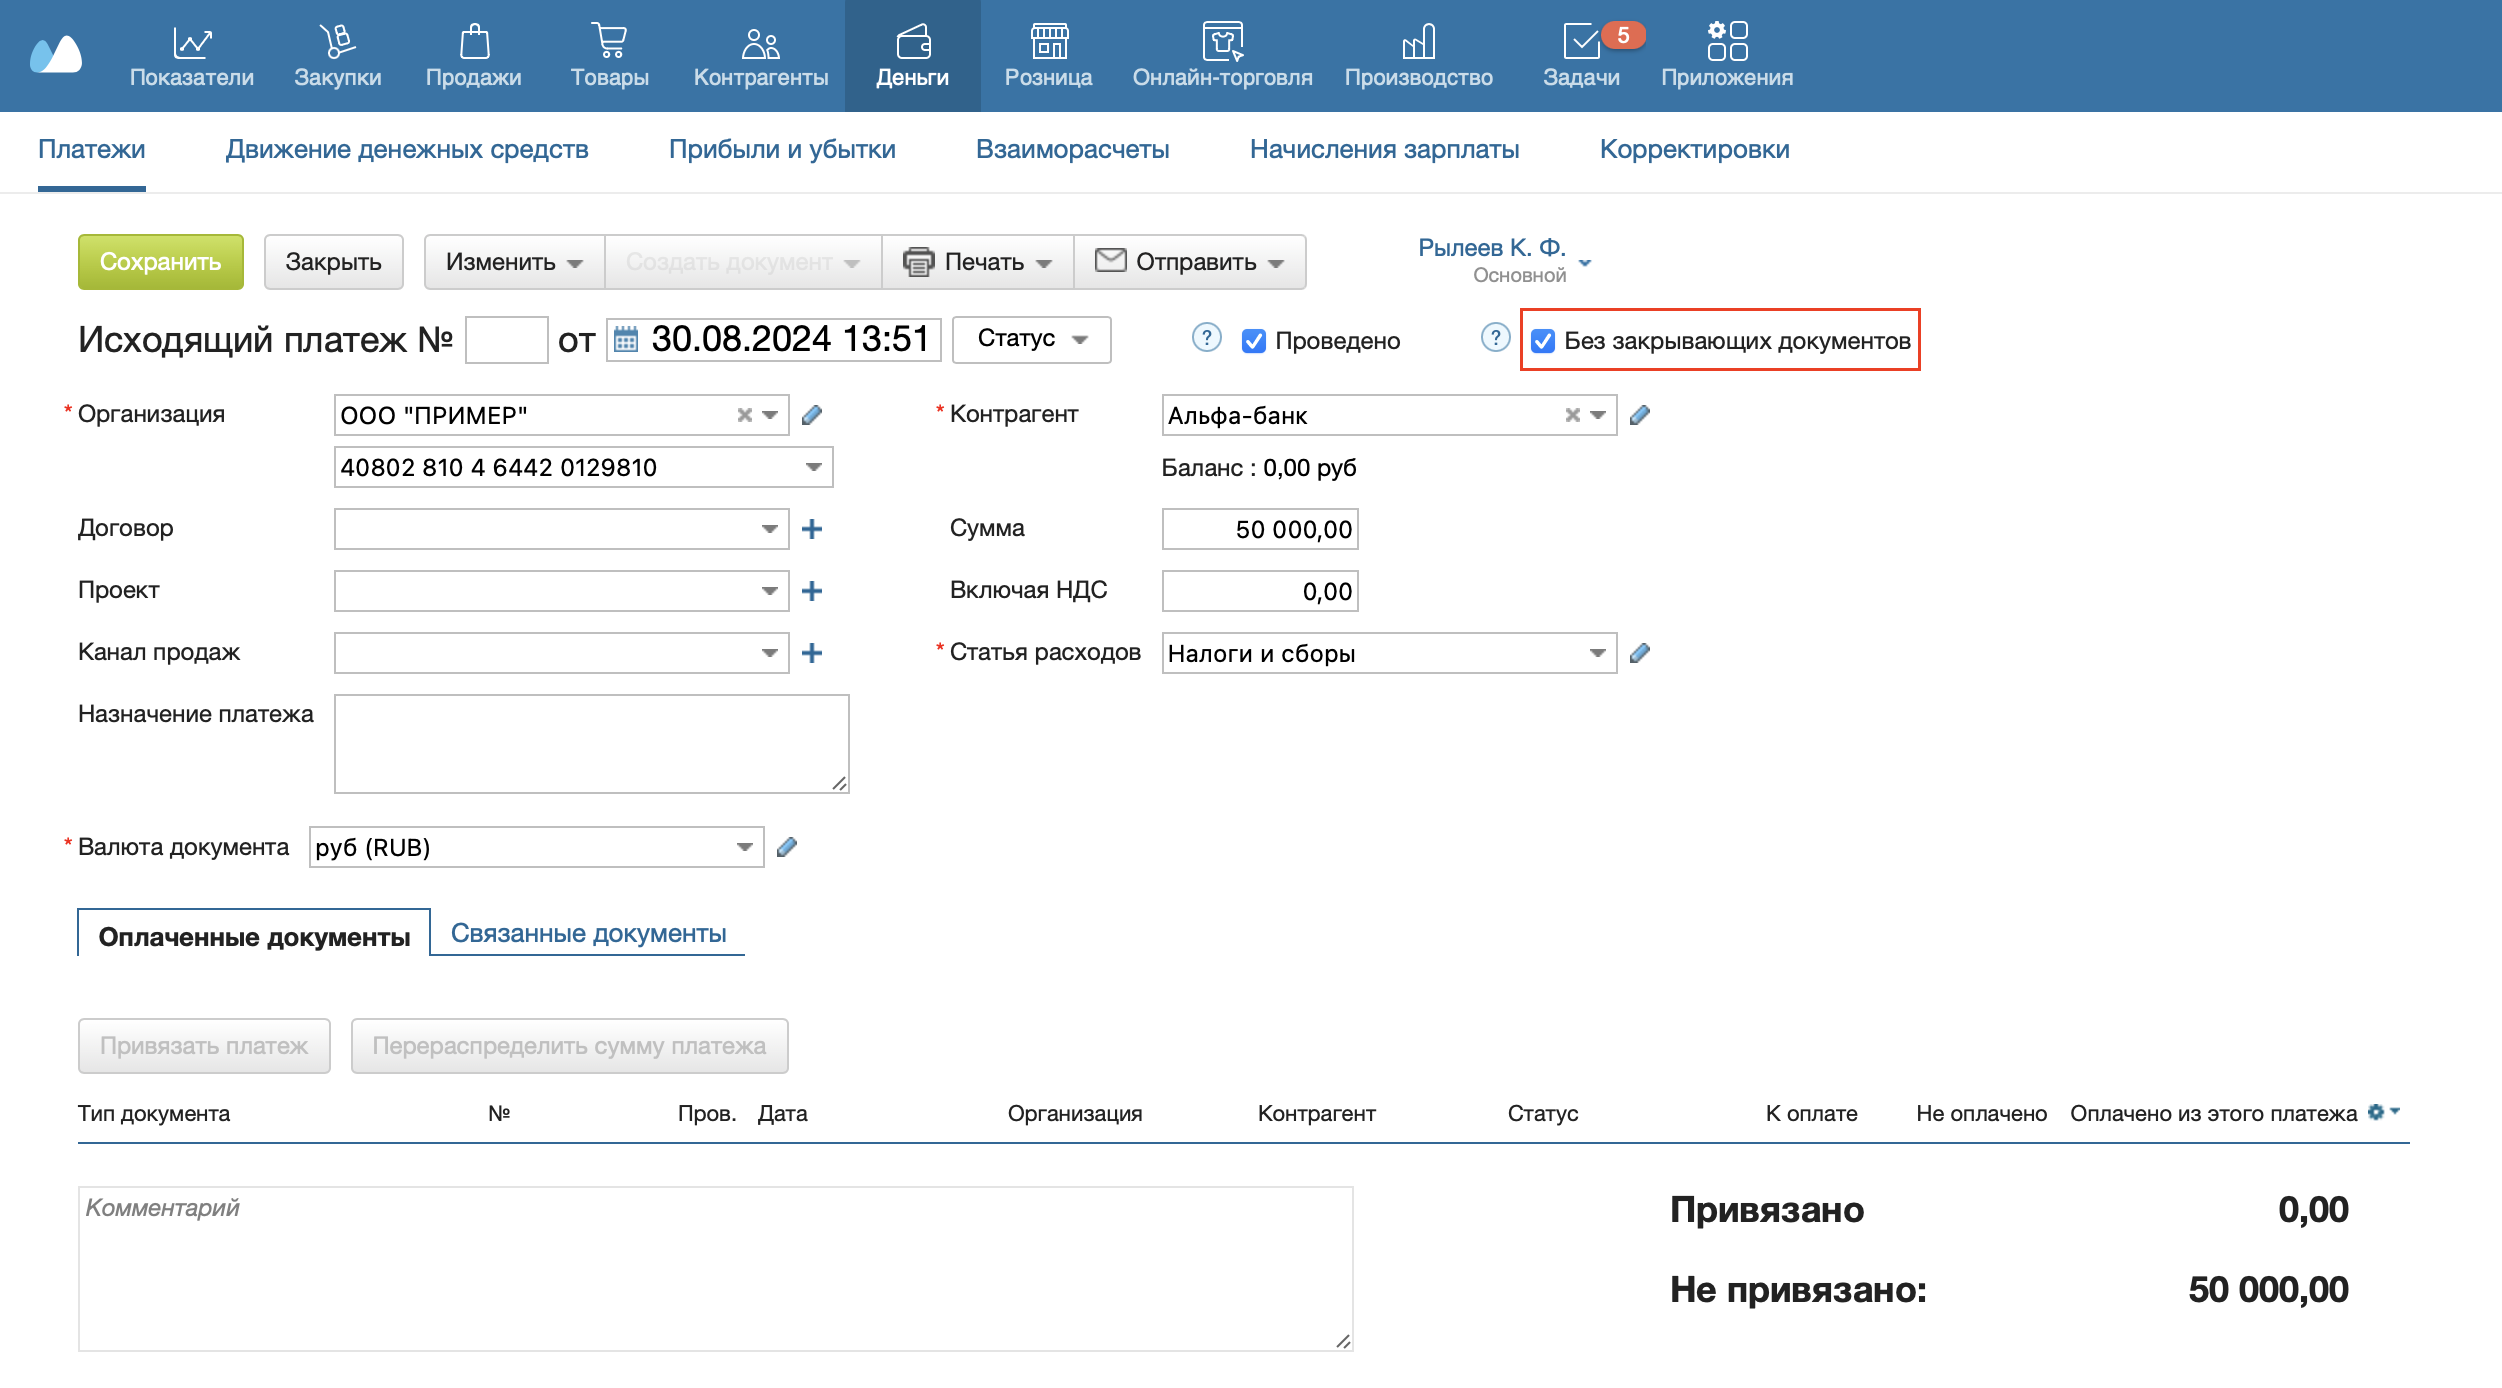Image resolution: width=2502 pixels, height=1388 pixels.
Task: Open the Проект dropdown
Action: pos(769,591)
